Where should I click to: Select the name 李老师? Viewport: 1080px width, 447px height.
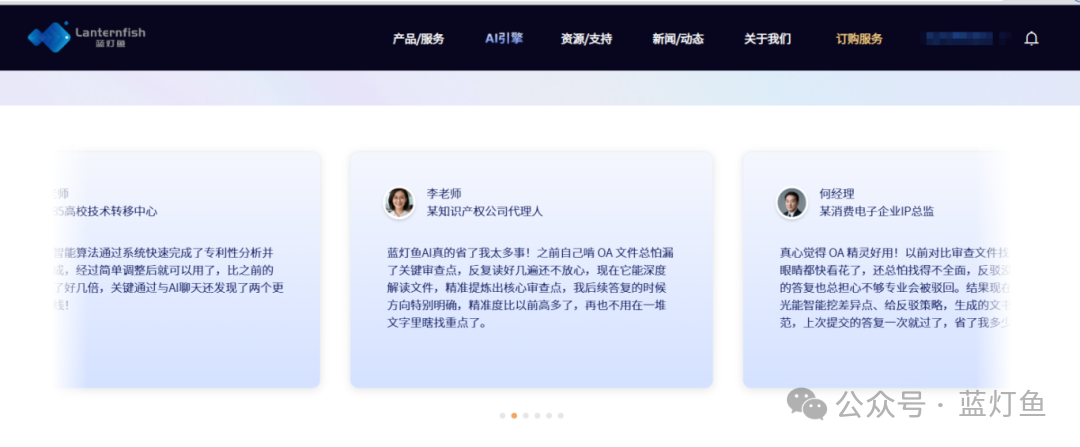(444, 194)
